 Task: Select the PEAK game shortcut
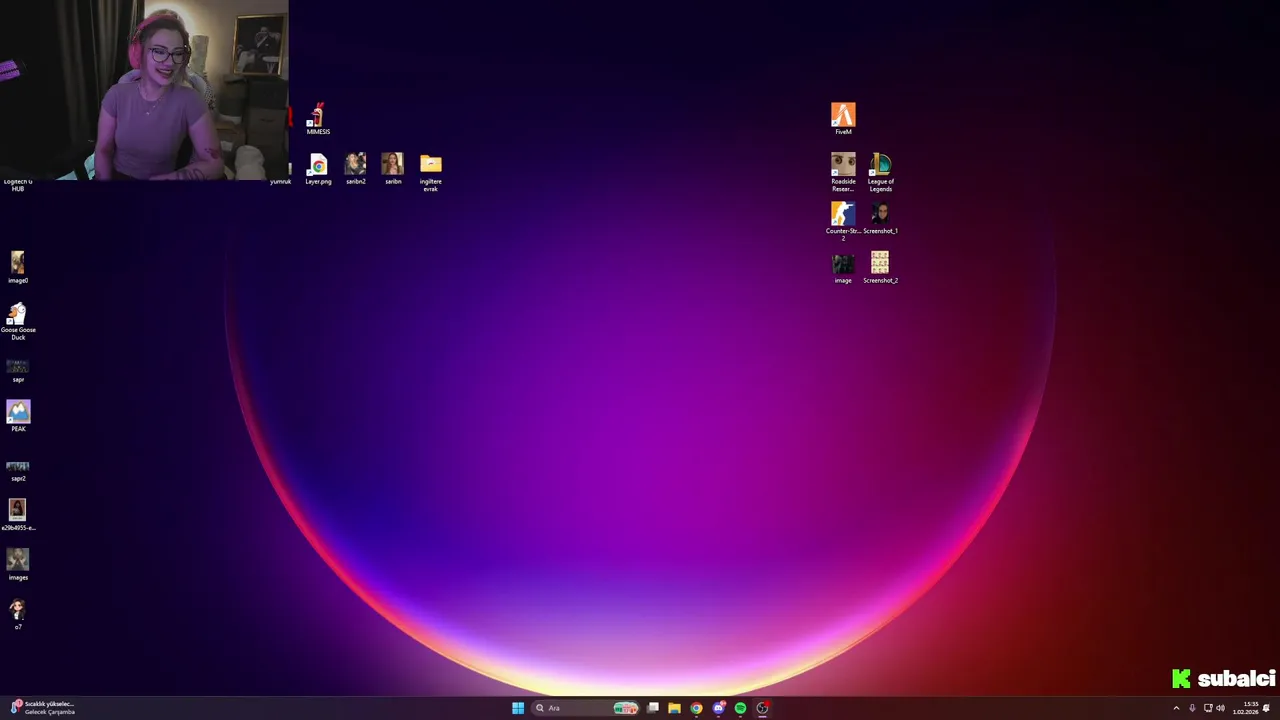(18, 416)
